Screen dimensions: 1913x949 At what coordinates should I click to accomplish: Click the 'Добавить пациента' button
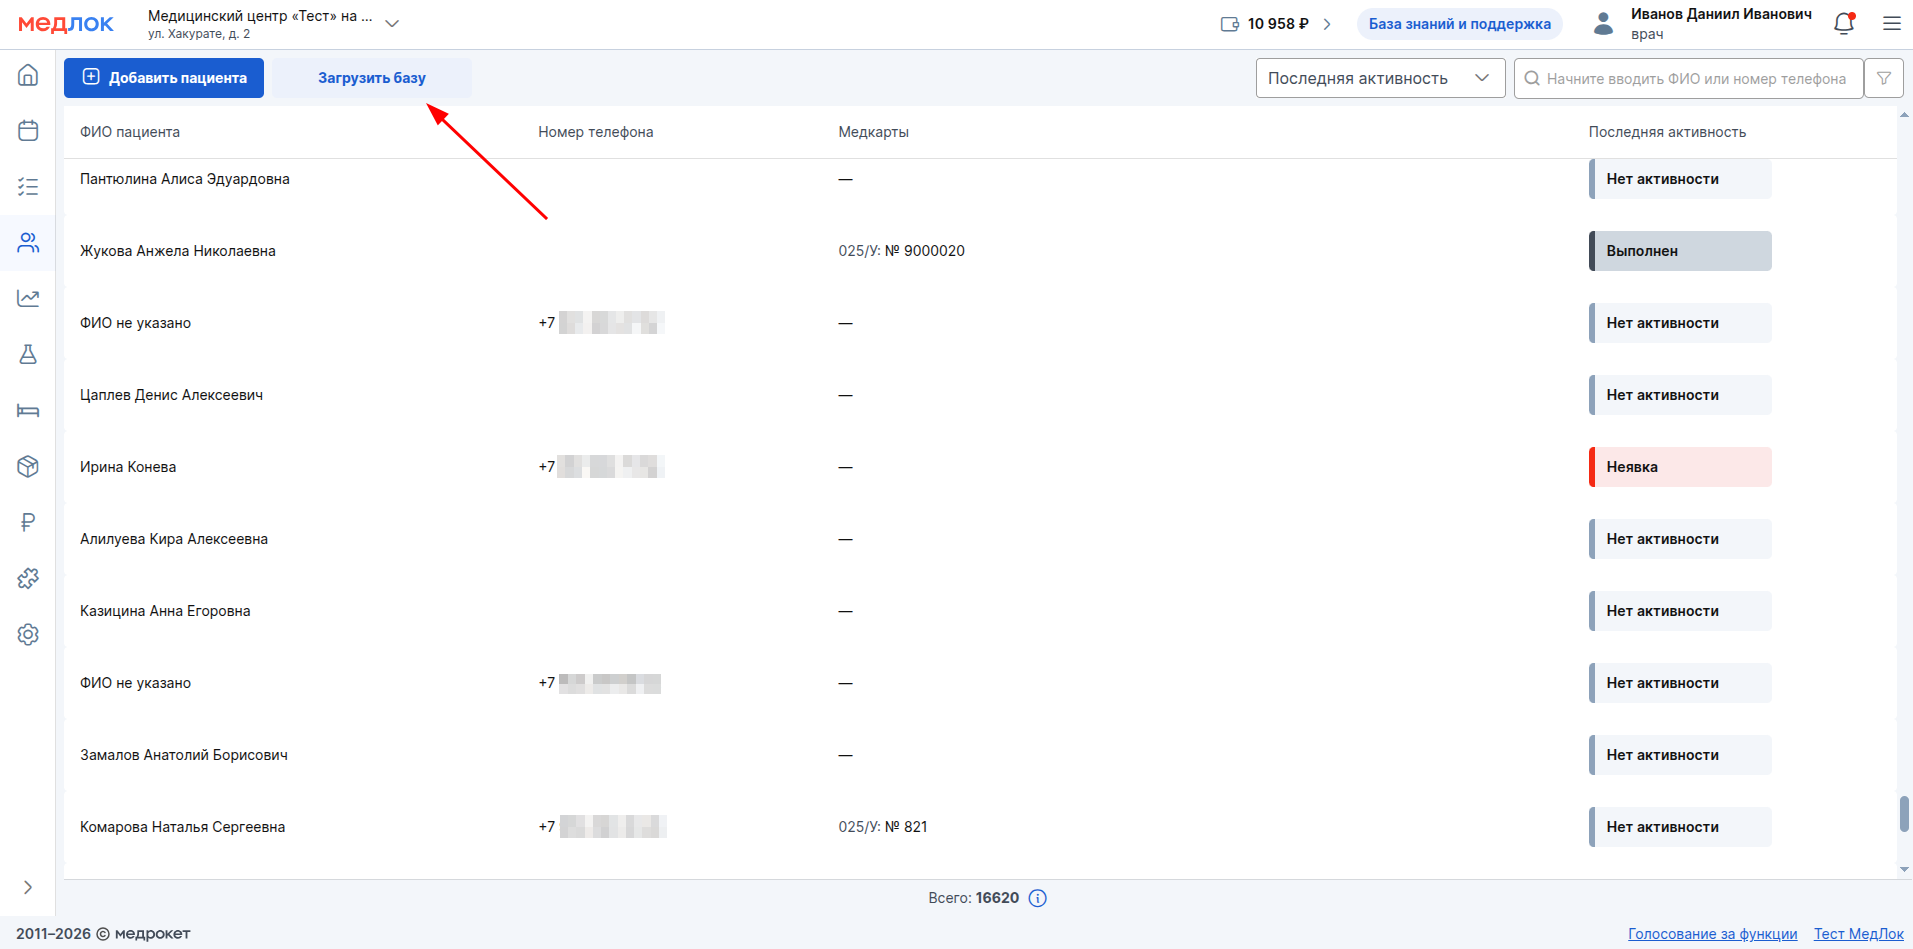coord(164,78)
